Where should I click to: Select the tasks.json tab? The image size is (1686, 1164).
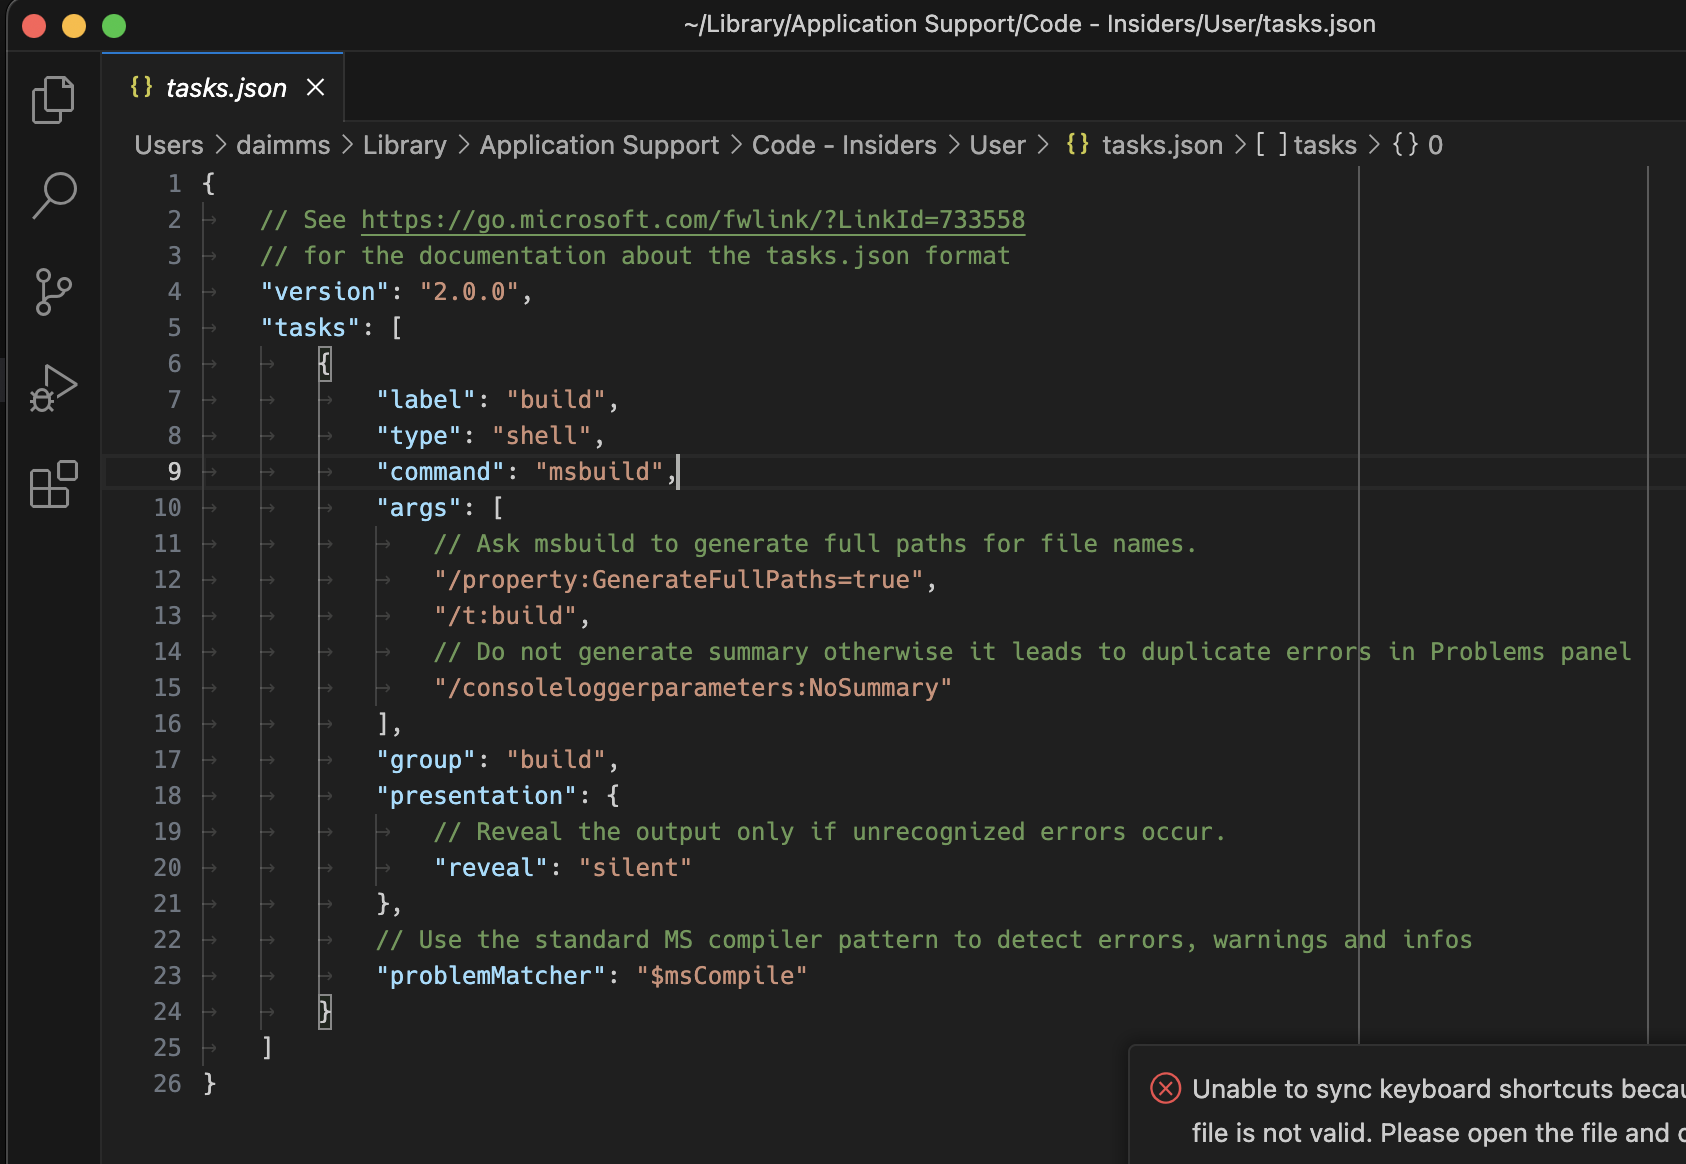[x=225, y=88]
